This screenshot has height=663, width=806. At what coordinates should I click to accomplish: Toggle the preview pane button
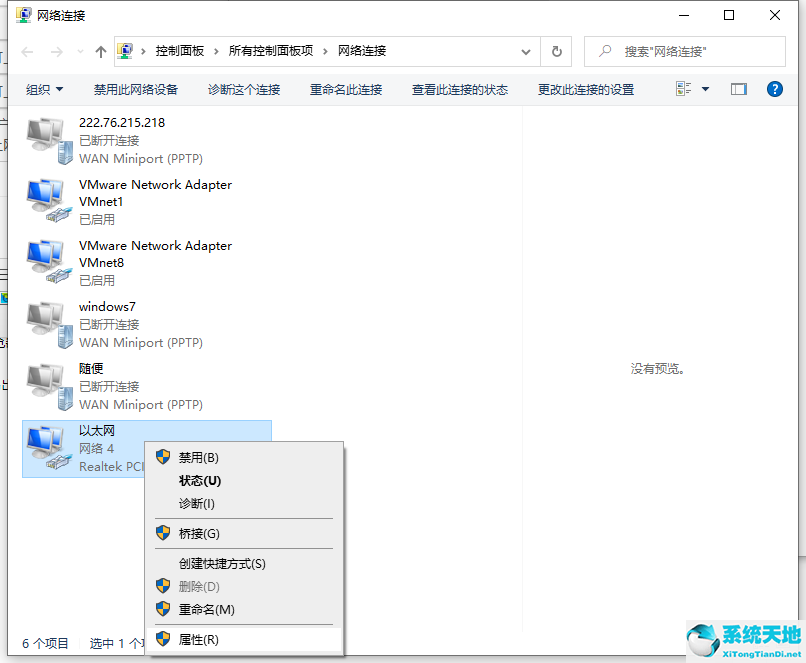point(738,89)
